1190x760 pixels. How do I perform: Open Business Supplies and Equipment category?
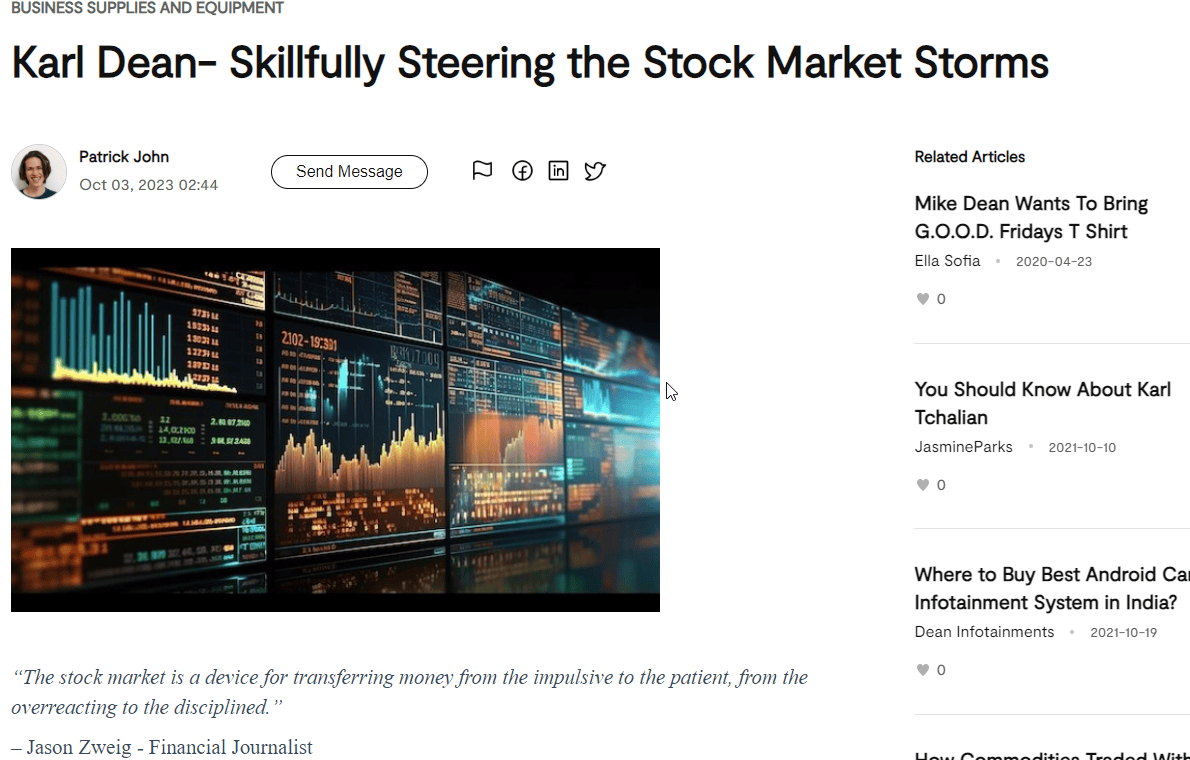click(147, 8)
